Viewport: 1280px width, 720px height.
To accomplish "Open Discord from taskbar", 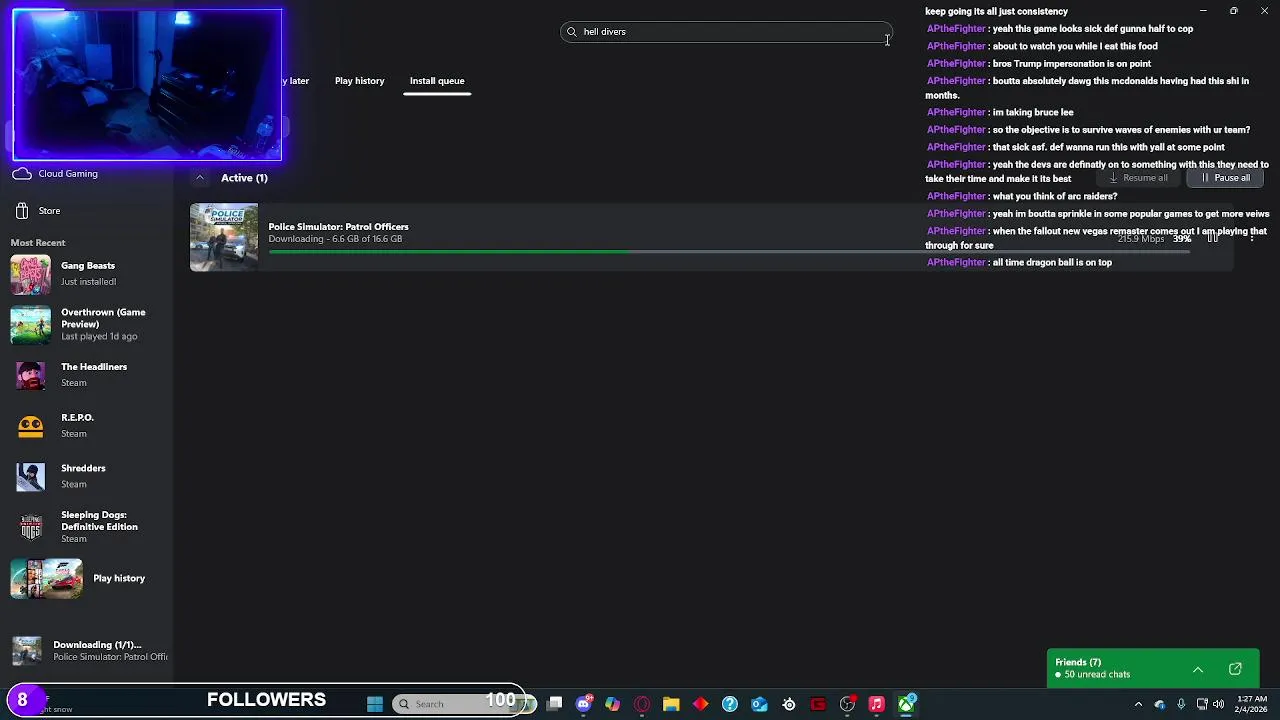I will coord(584,704).
